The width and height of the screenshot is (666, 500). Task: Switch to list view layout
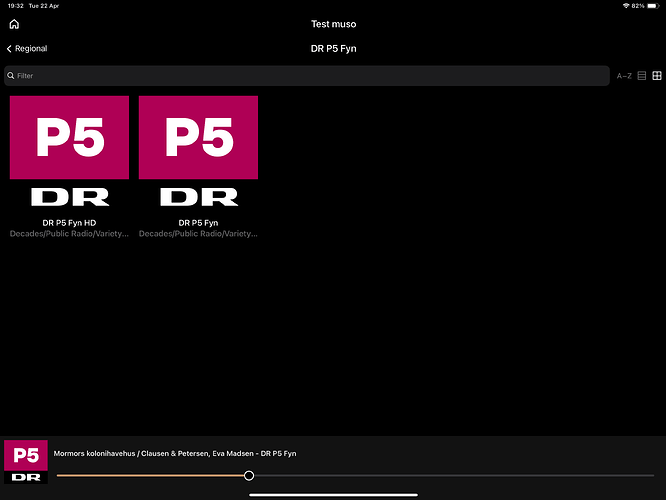click(x=642, y=76)
